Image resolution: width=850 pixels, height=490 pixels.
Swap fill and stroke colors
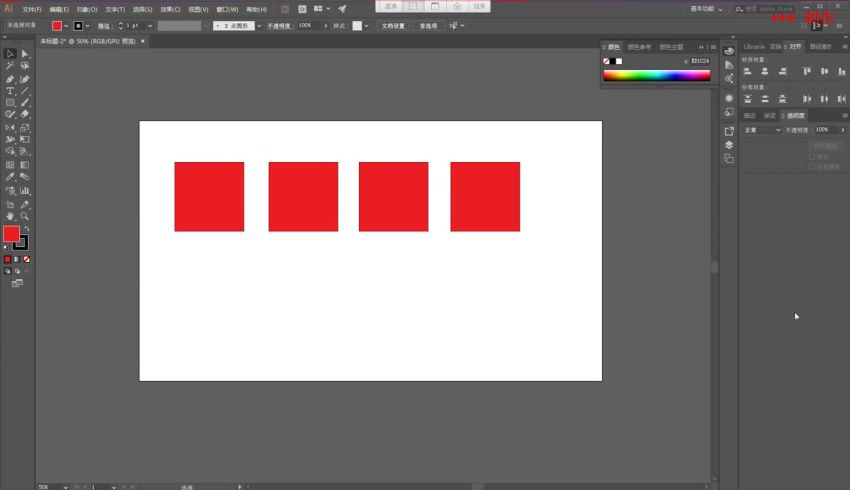point(27,229)
